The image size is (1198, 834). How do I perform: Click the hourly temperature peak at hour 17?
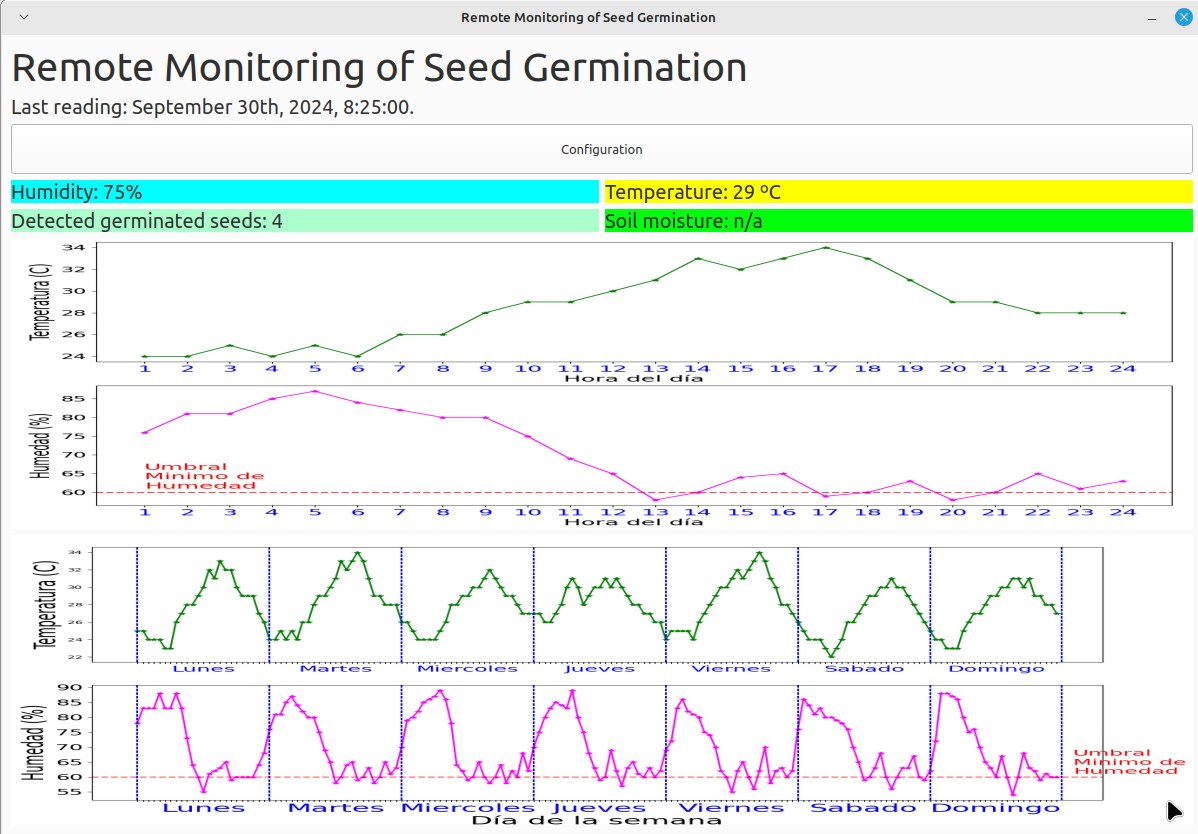pos(825,247)
